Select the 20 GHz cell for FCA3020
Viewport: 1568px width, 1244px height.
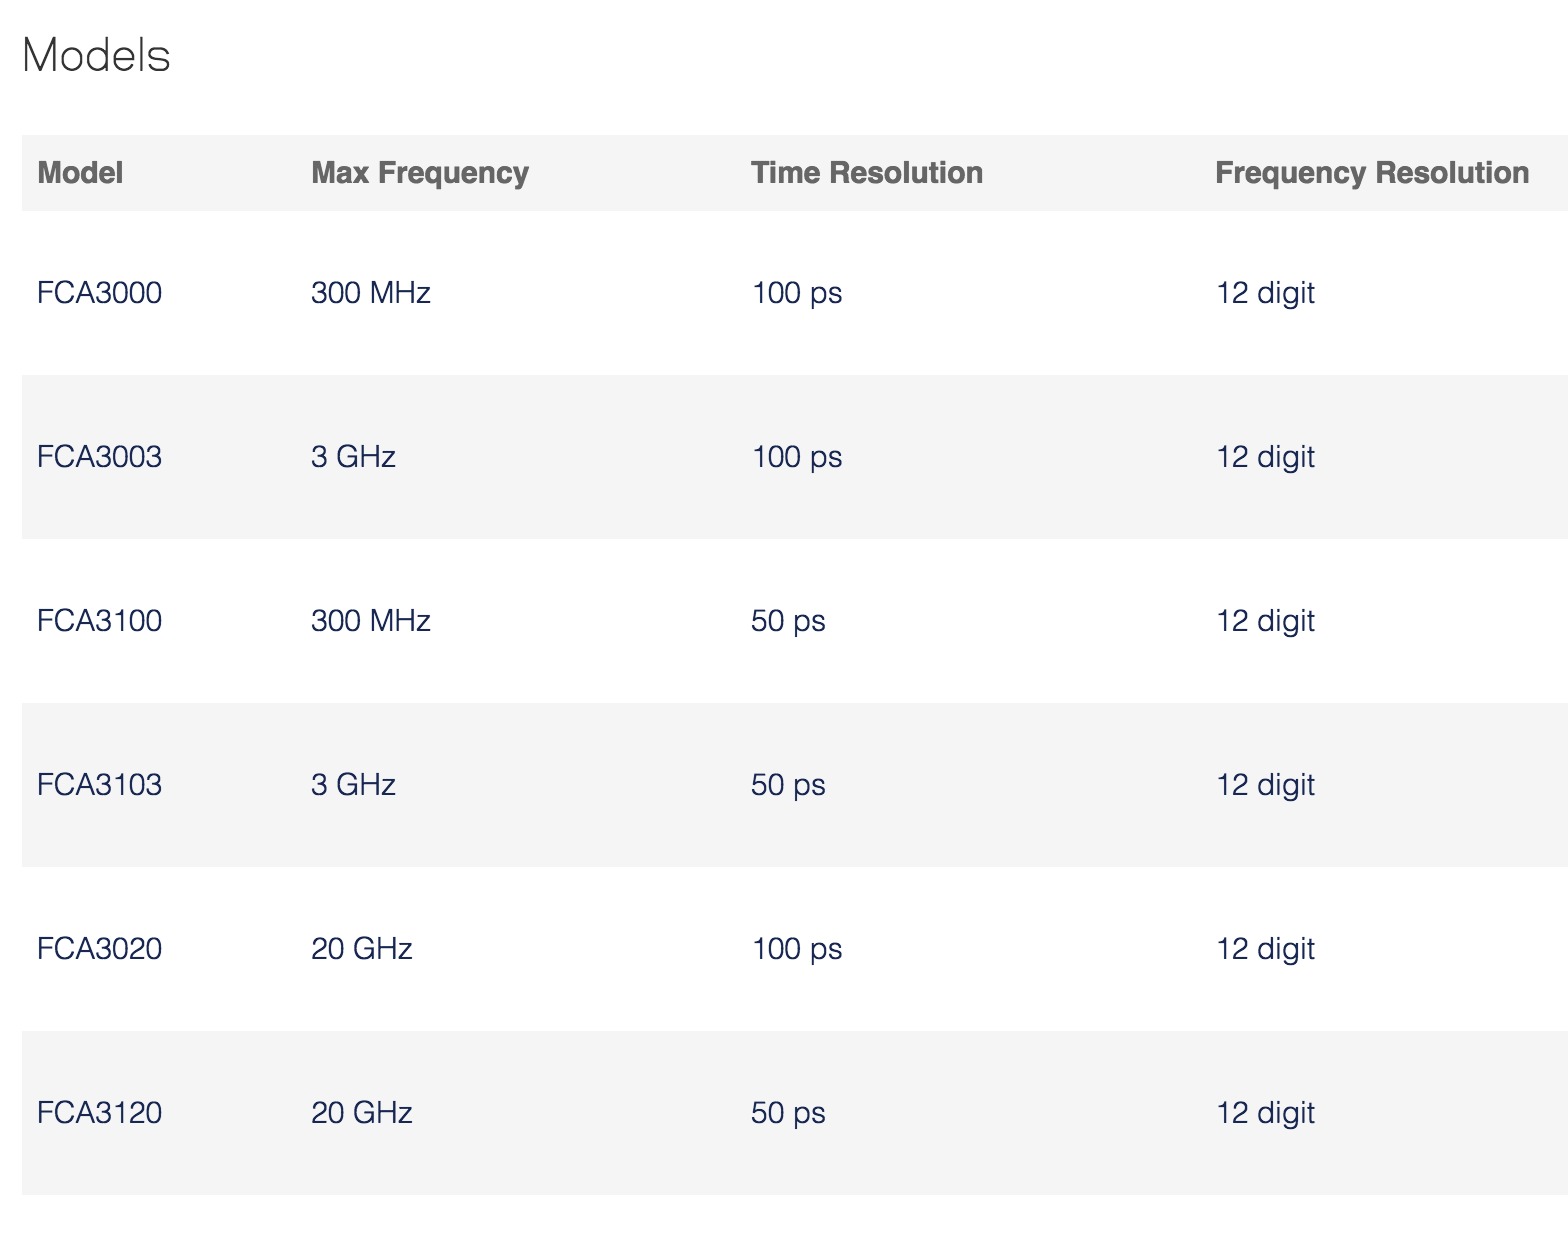pos(362,949)
